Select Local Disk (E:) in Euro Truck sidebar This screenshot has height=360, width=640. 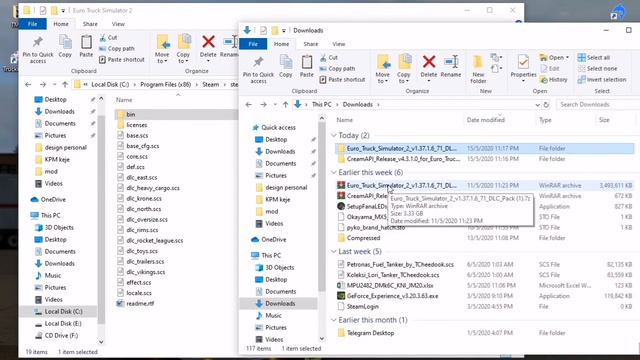tap(63, 324)
